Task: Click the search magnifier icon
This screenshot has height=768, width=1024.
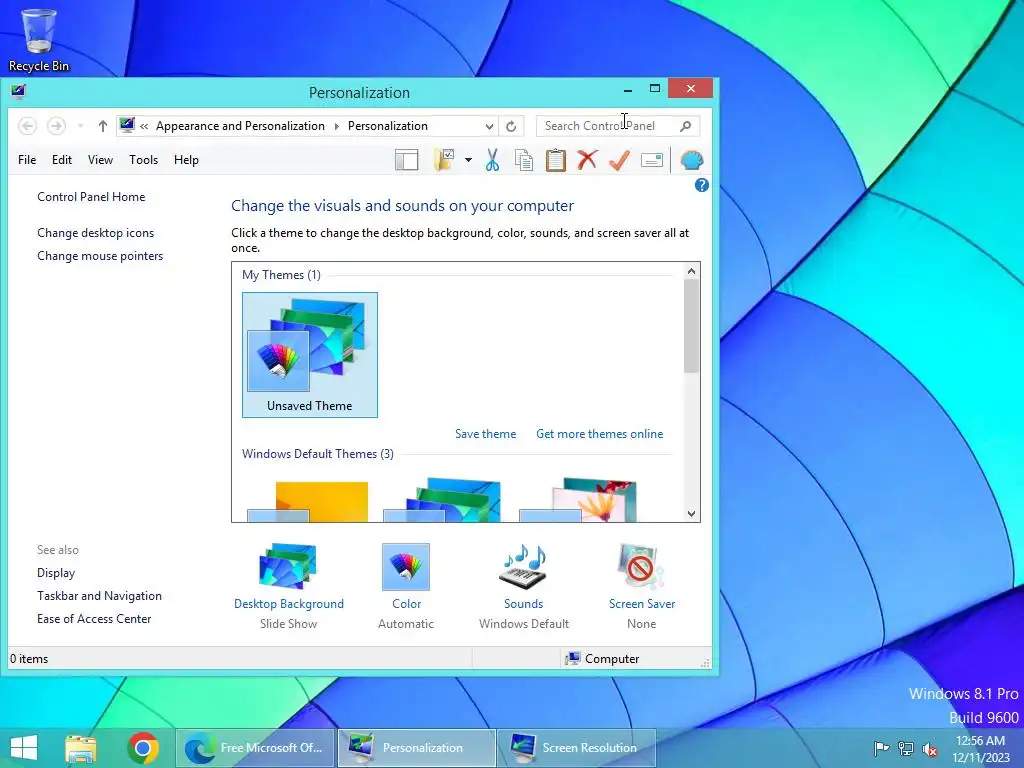Action: [685, 126]
